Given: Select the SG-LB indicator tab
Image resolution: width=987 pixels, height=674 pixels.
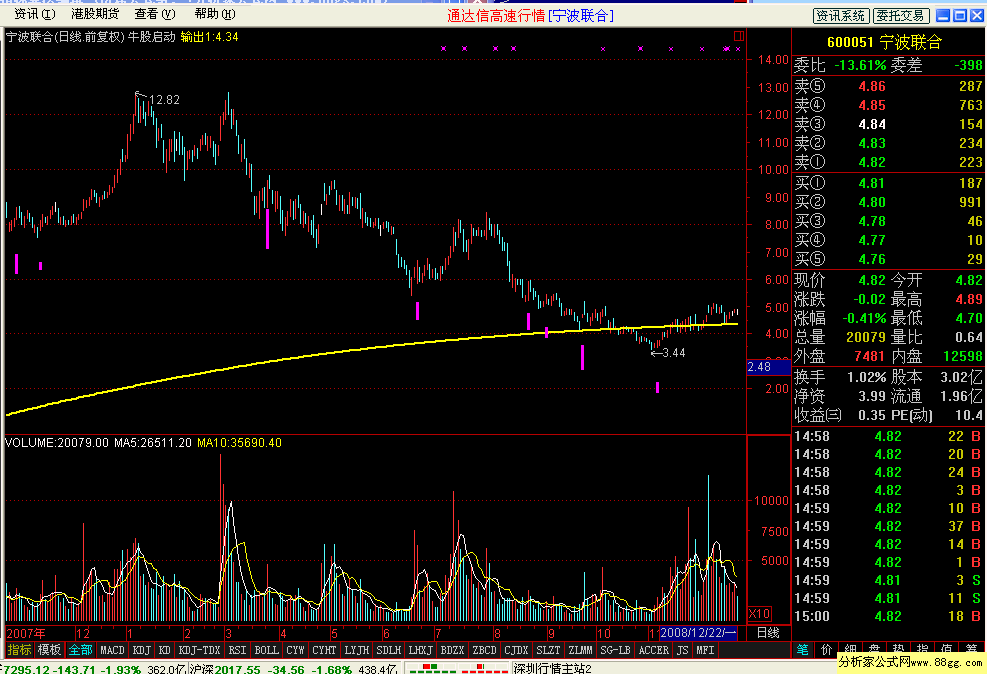Looking at the screenshot, I should pos(615,650).
